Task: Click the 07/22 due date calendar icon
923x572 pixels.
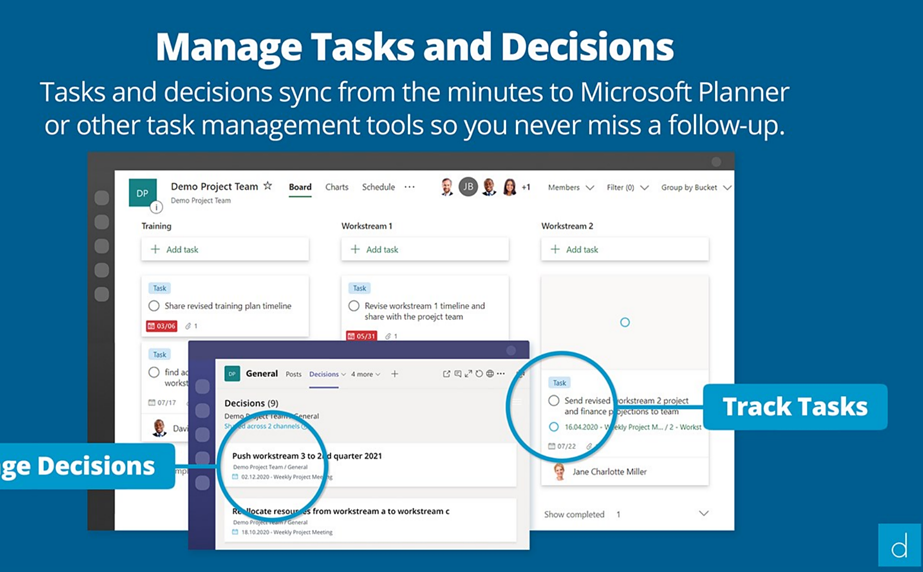Action: [x=552, y=446]
